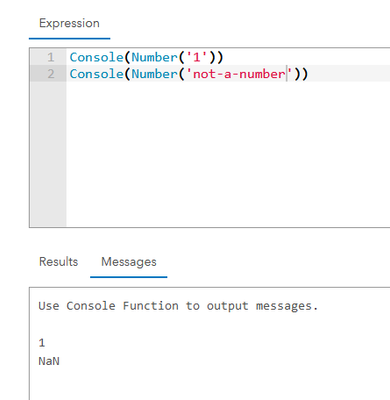Click the 'not-a-number' string literal
Screen dimensions: 390x400
[x=239, y=74]
